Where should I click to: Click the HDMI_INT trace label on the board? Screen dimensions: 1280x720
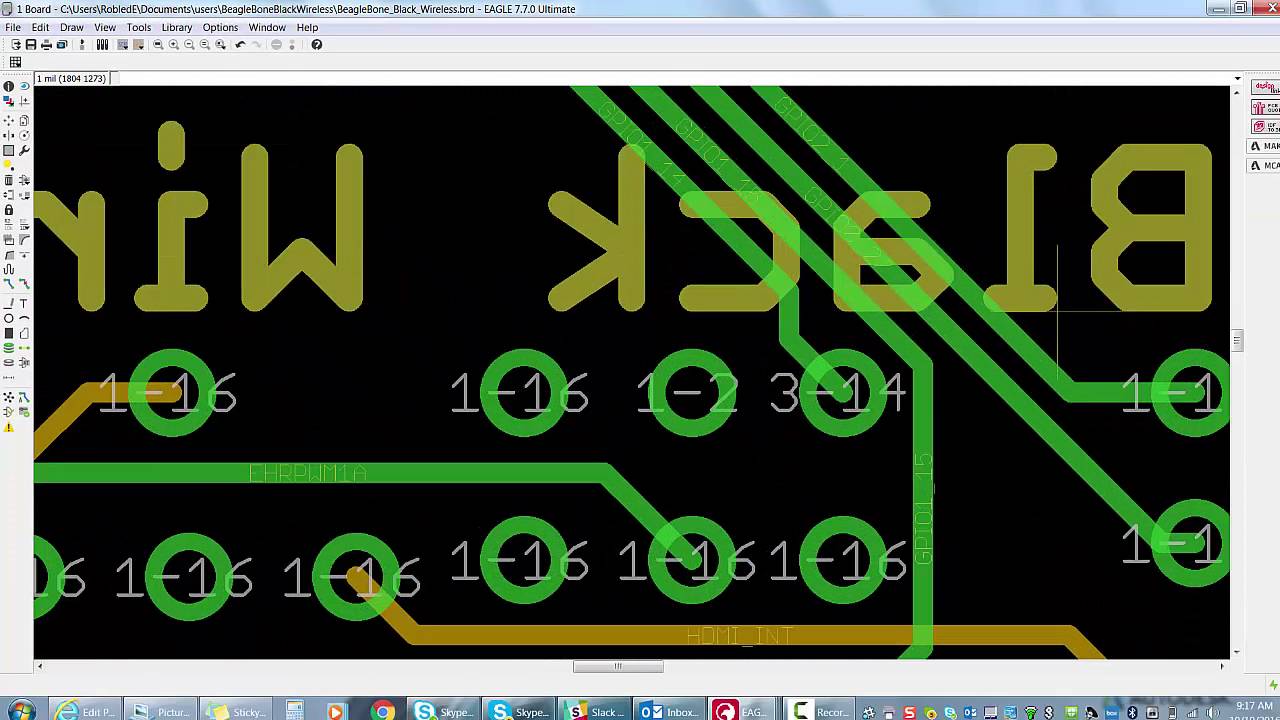pos(740,636)
